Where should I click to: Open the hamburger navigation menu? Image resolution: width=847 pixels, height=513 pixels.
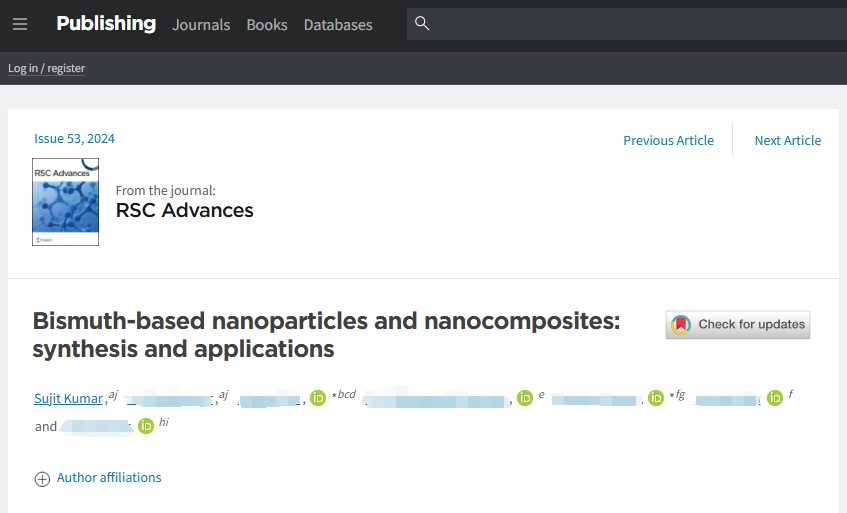click(20, 24)
